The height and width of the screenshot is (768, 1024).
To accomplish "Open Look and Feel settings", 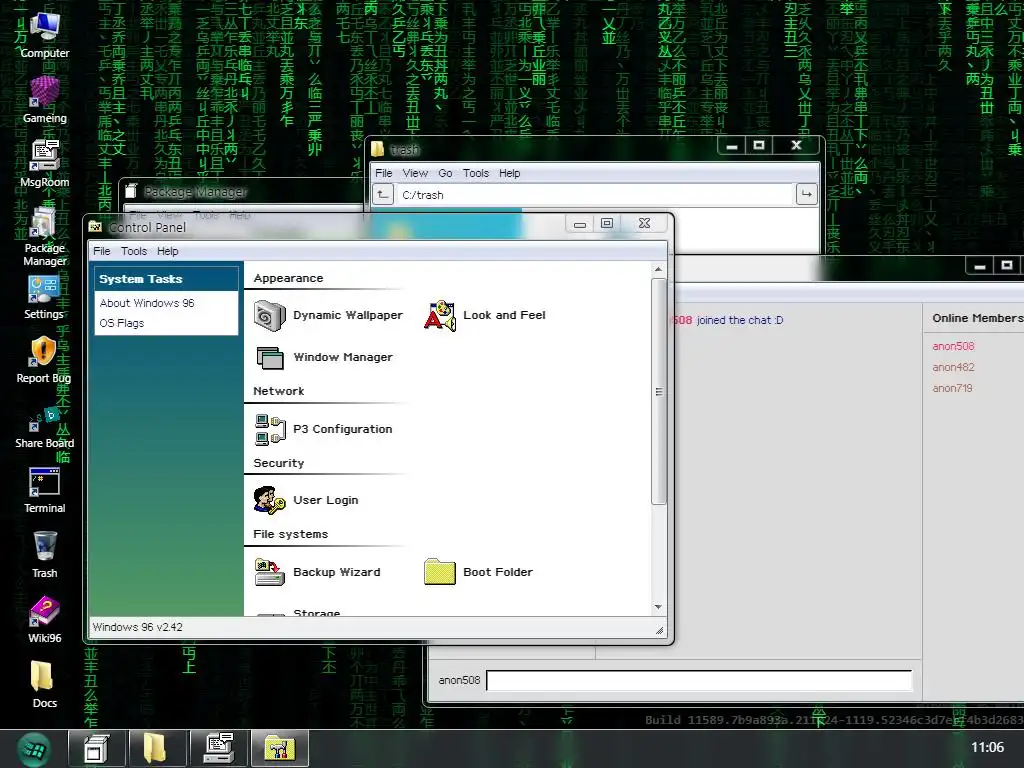I will 485,315.
